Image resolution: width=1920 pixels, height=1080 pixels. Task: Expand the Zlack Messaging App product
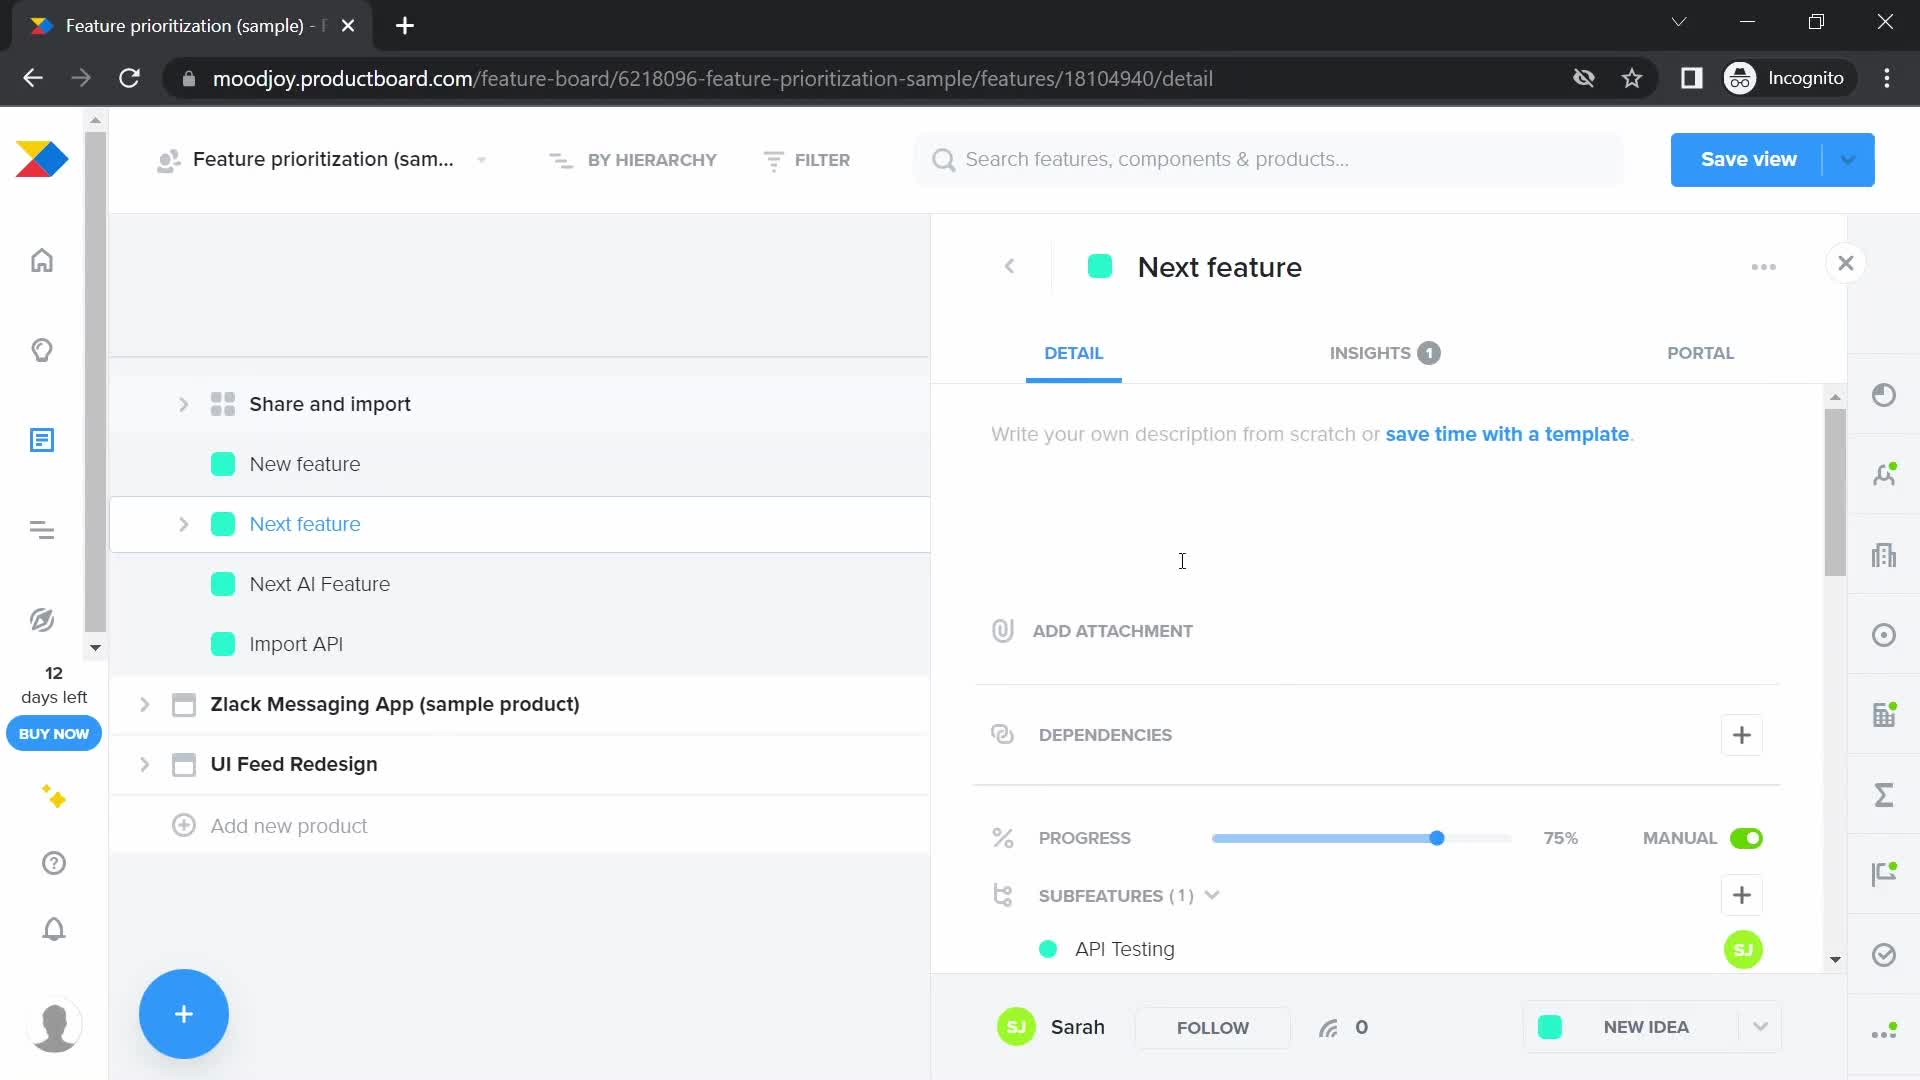click(x=144, y=703)
